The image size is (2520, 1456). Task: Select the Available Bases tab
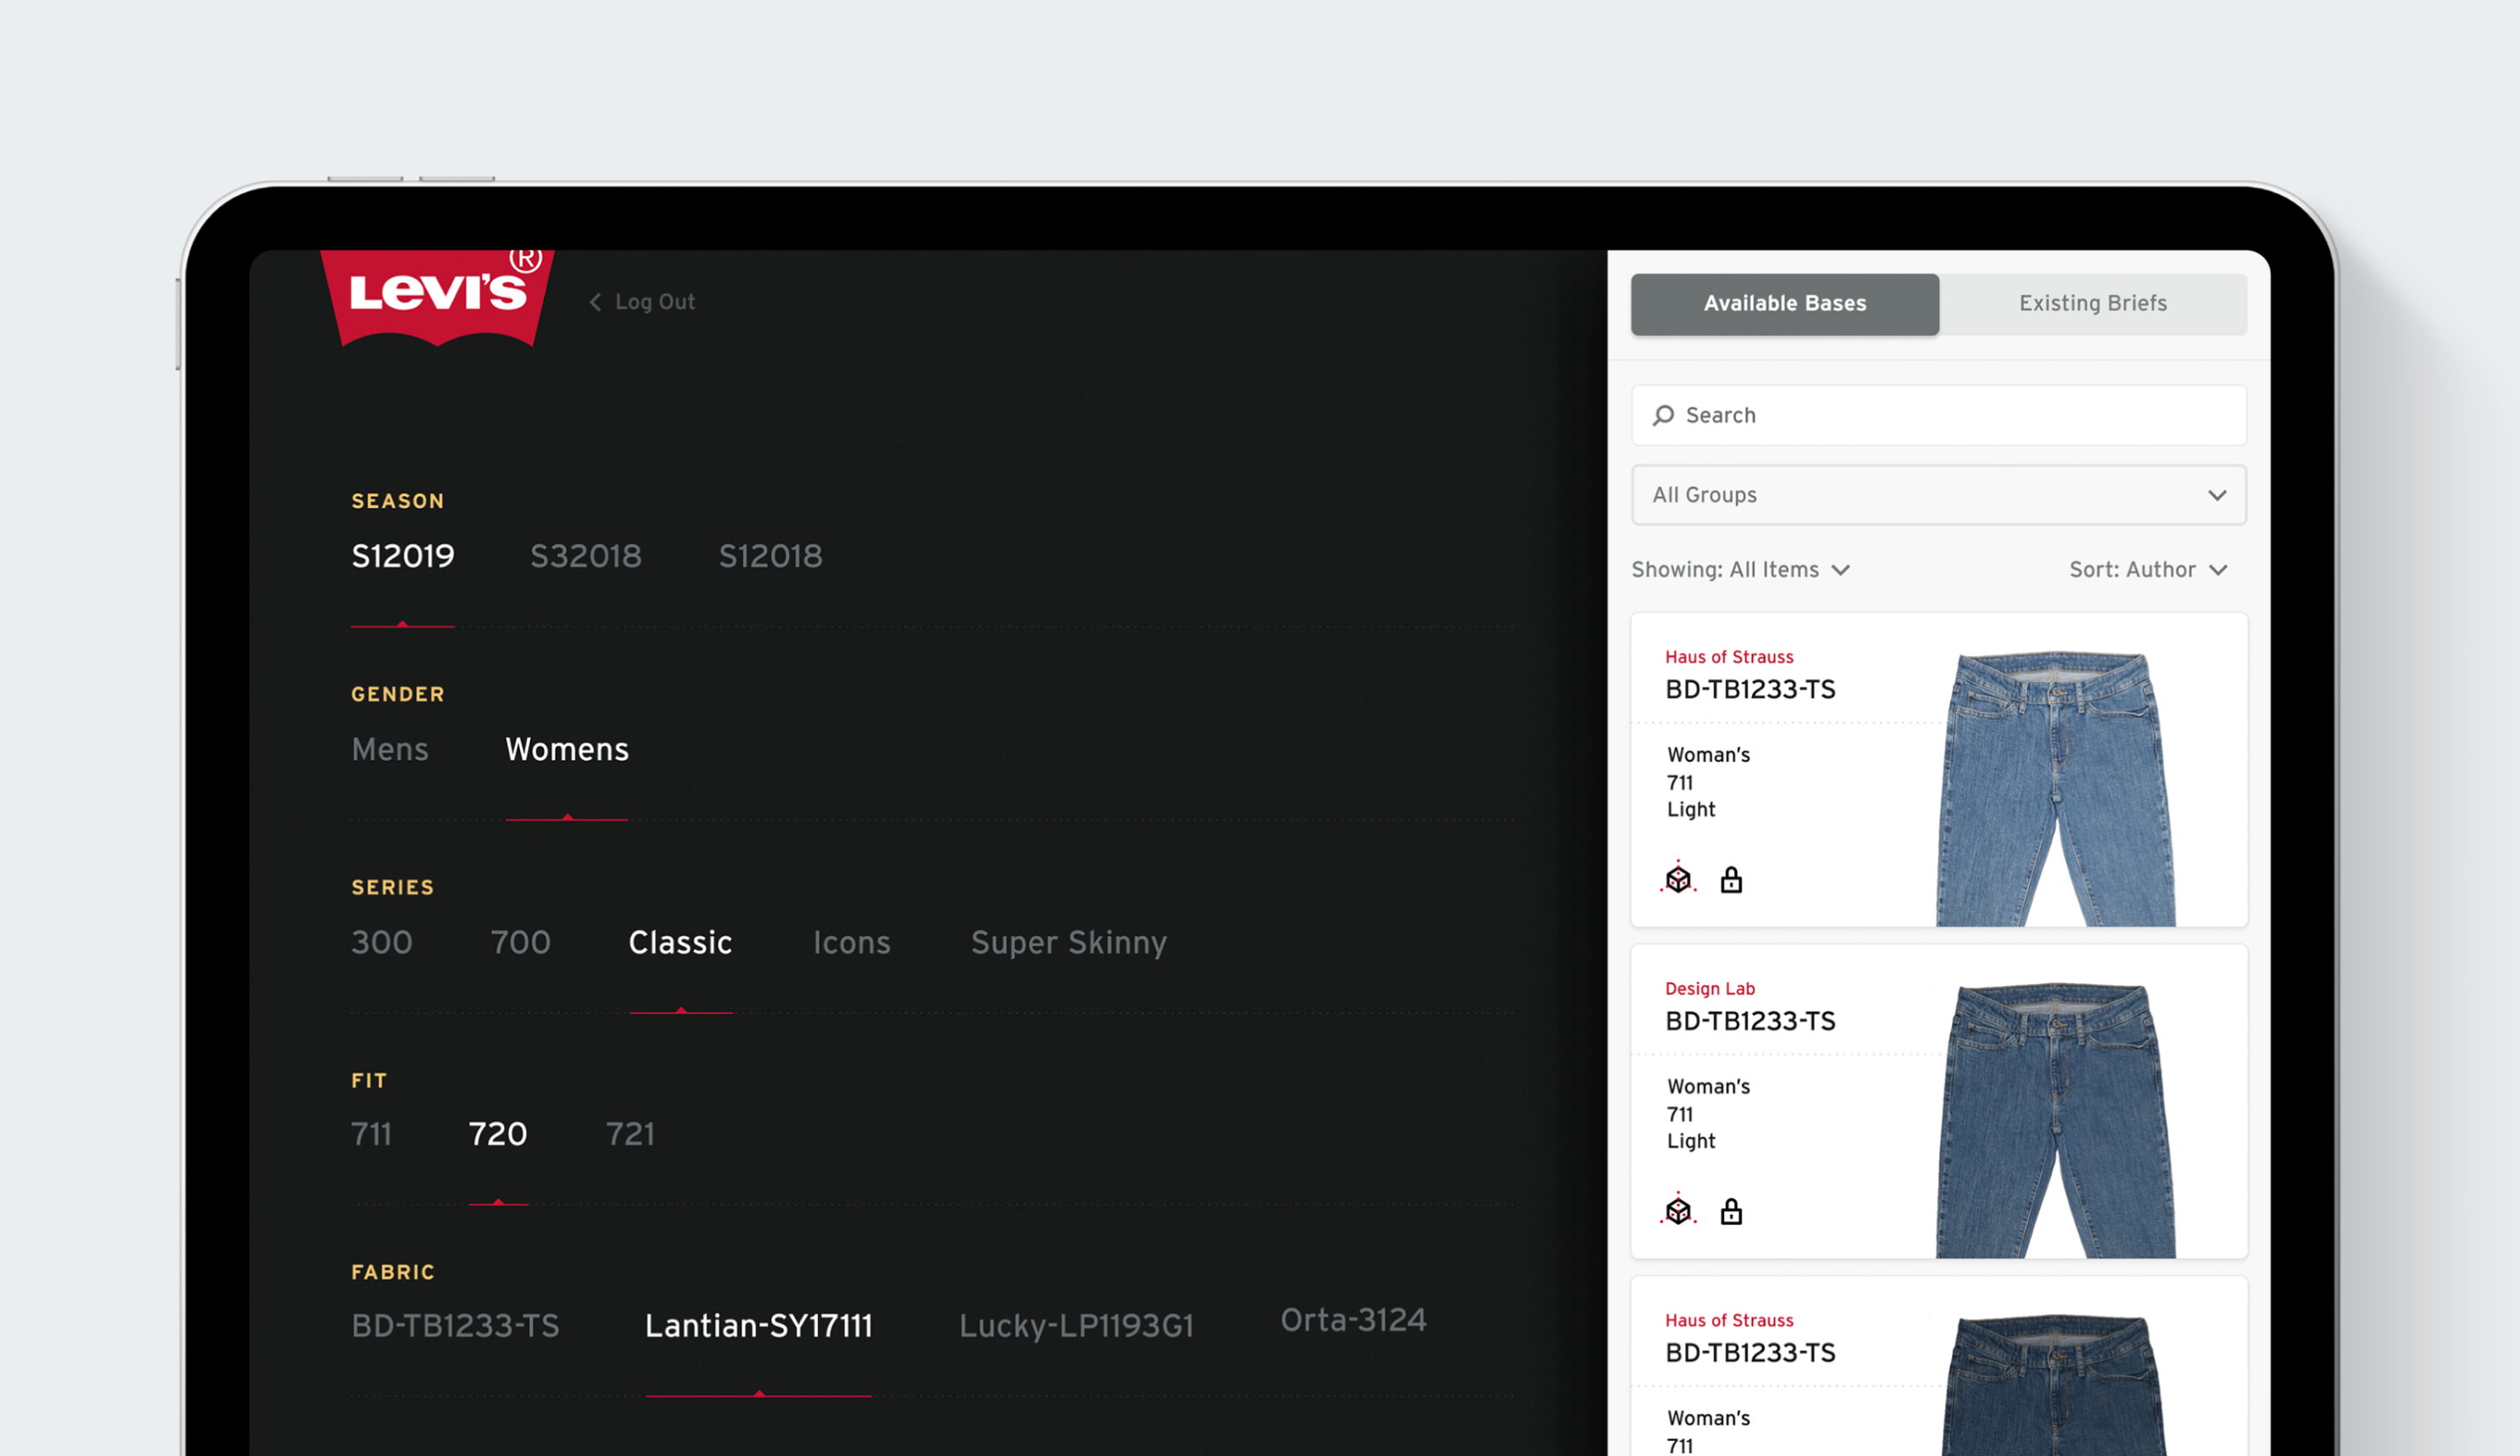click(1784, 304)
